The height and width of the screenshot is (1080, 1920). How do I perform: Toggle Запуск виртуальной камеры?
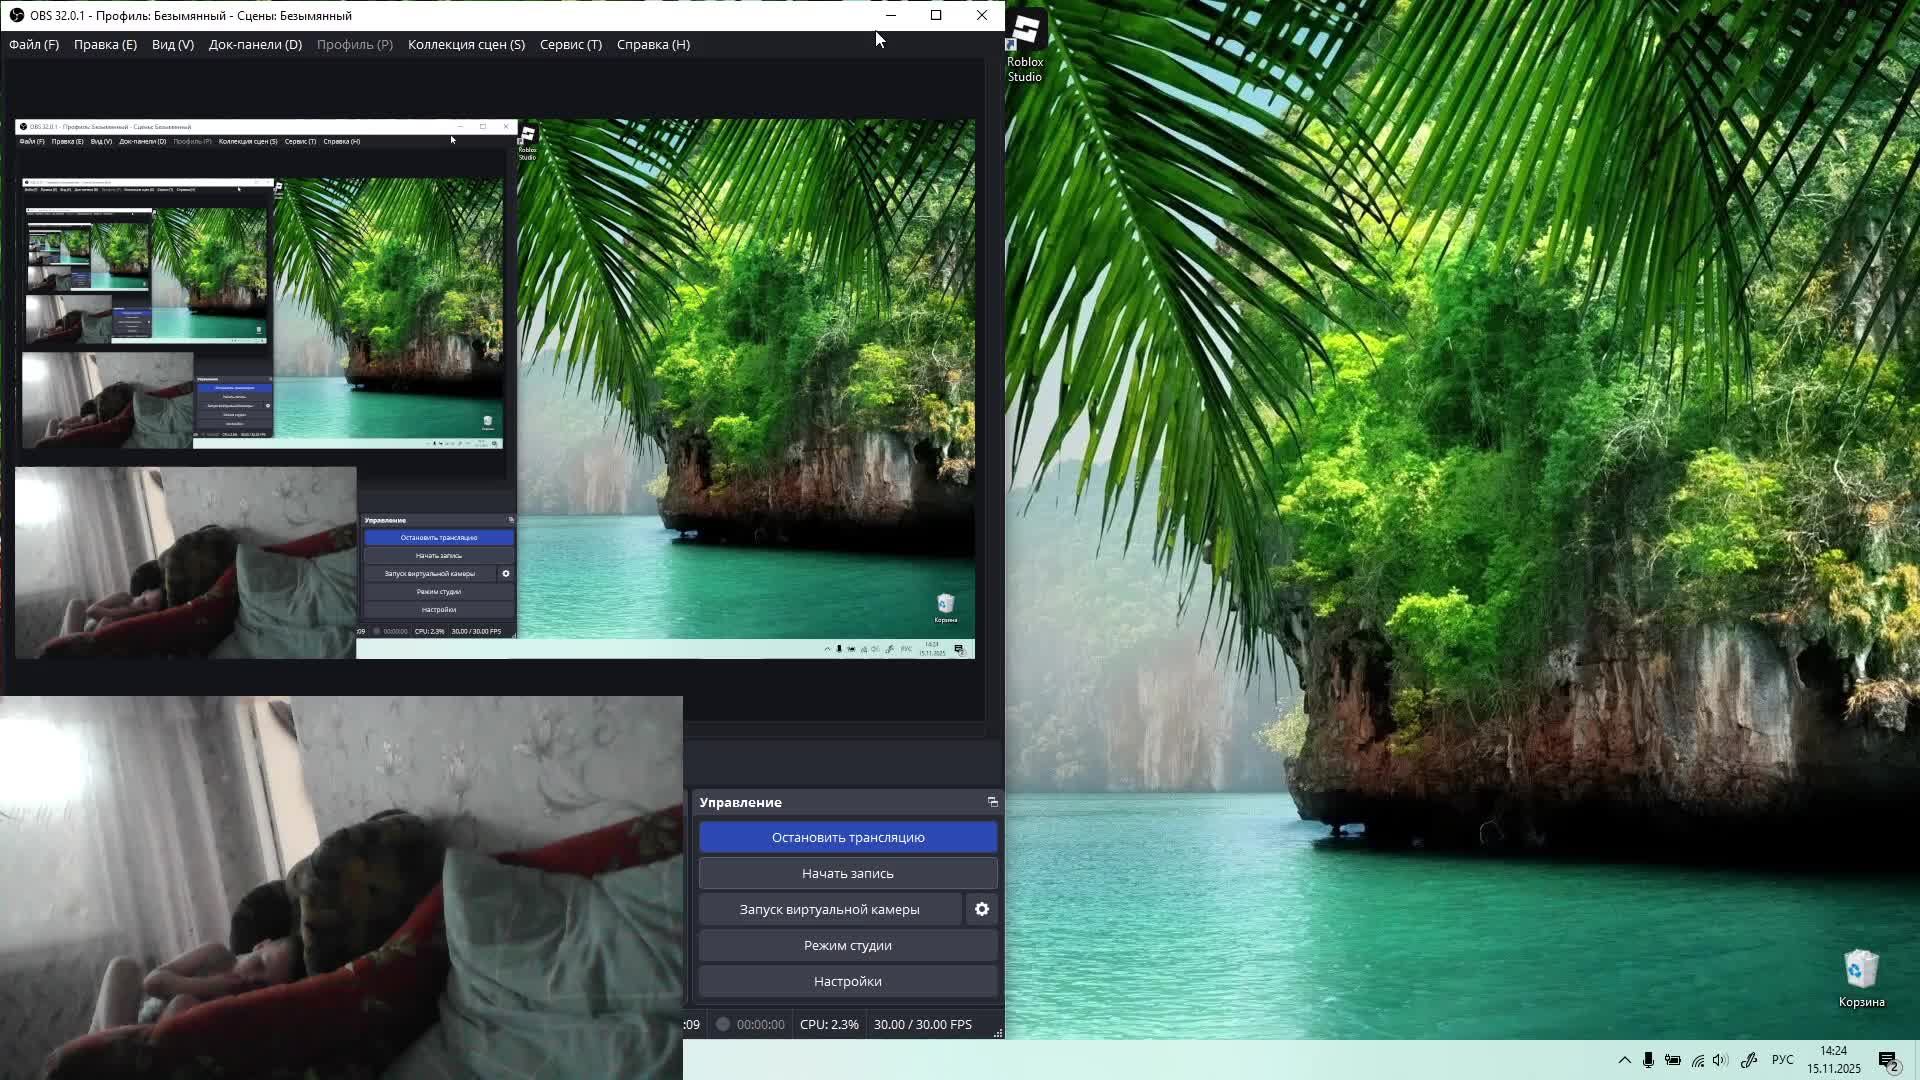pyautogui.click(x=829, y=909)
